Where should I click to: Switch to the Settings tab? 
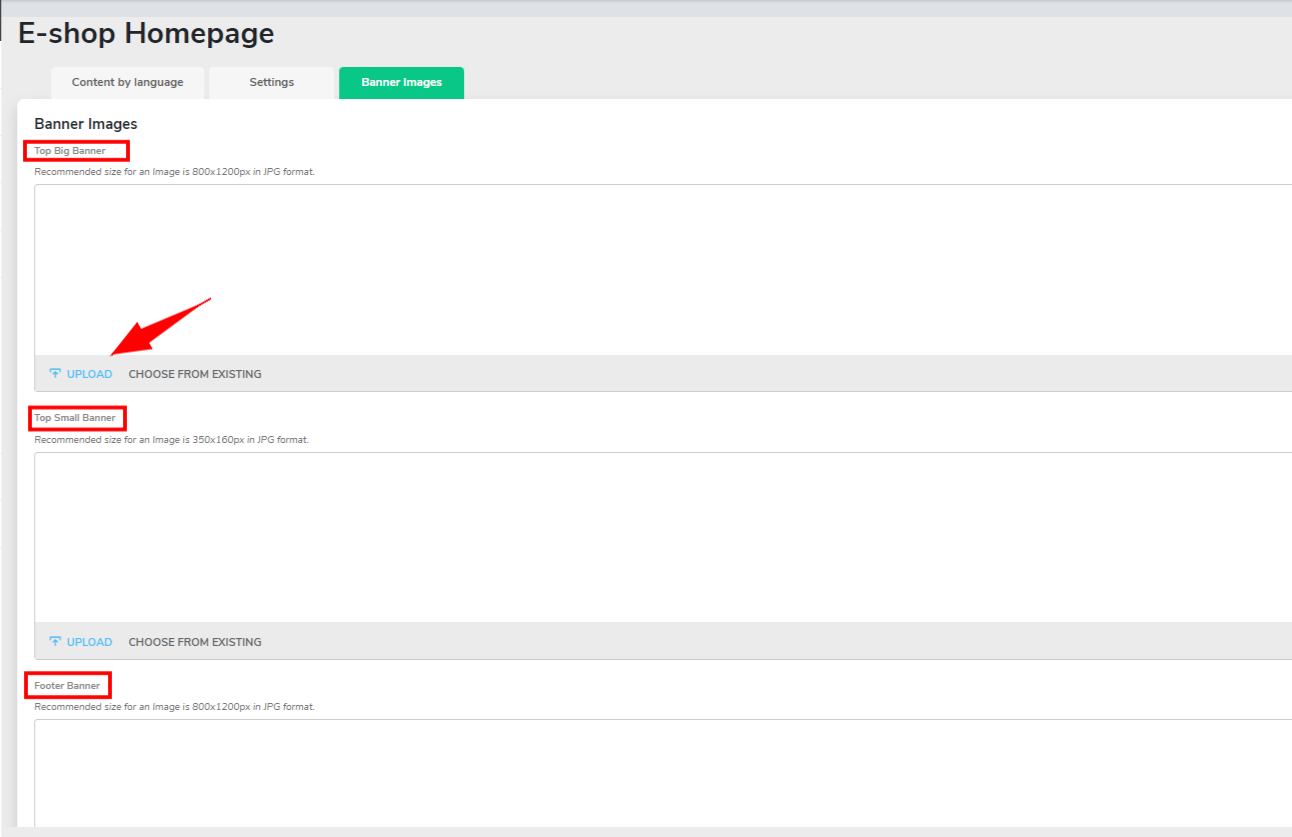[272, 83]
